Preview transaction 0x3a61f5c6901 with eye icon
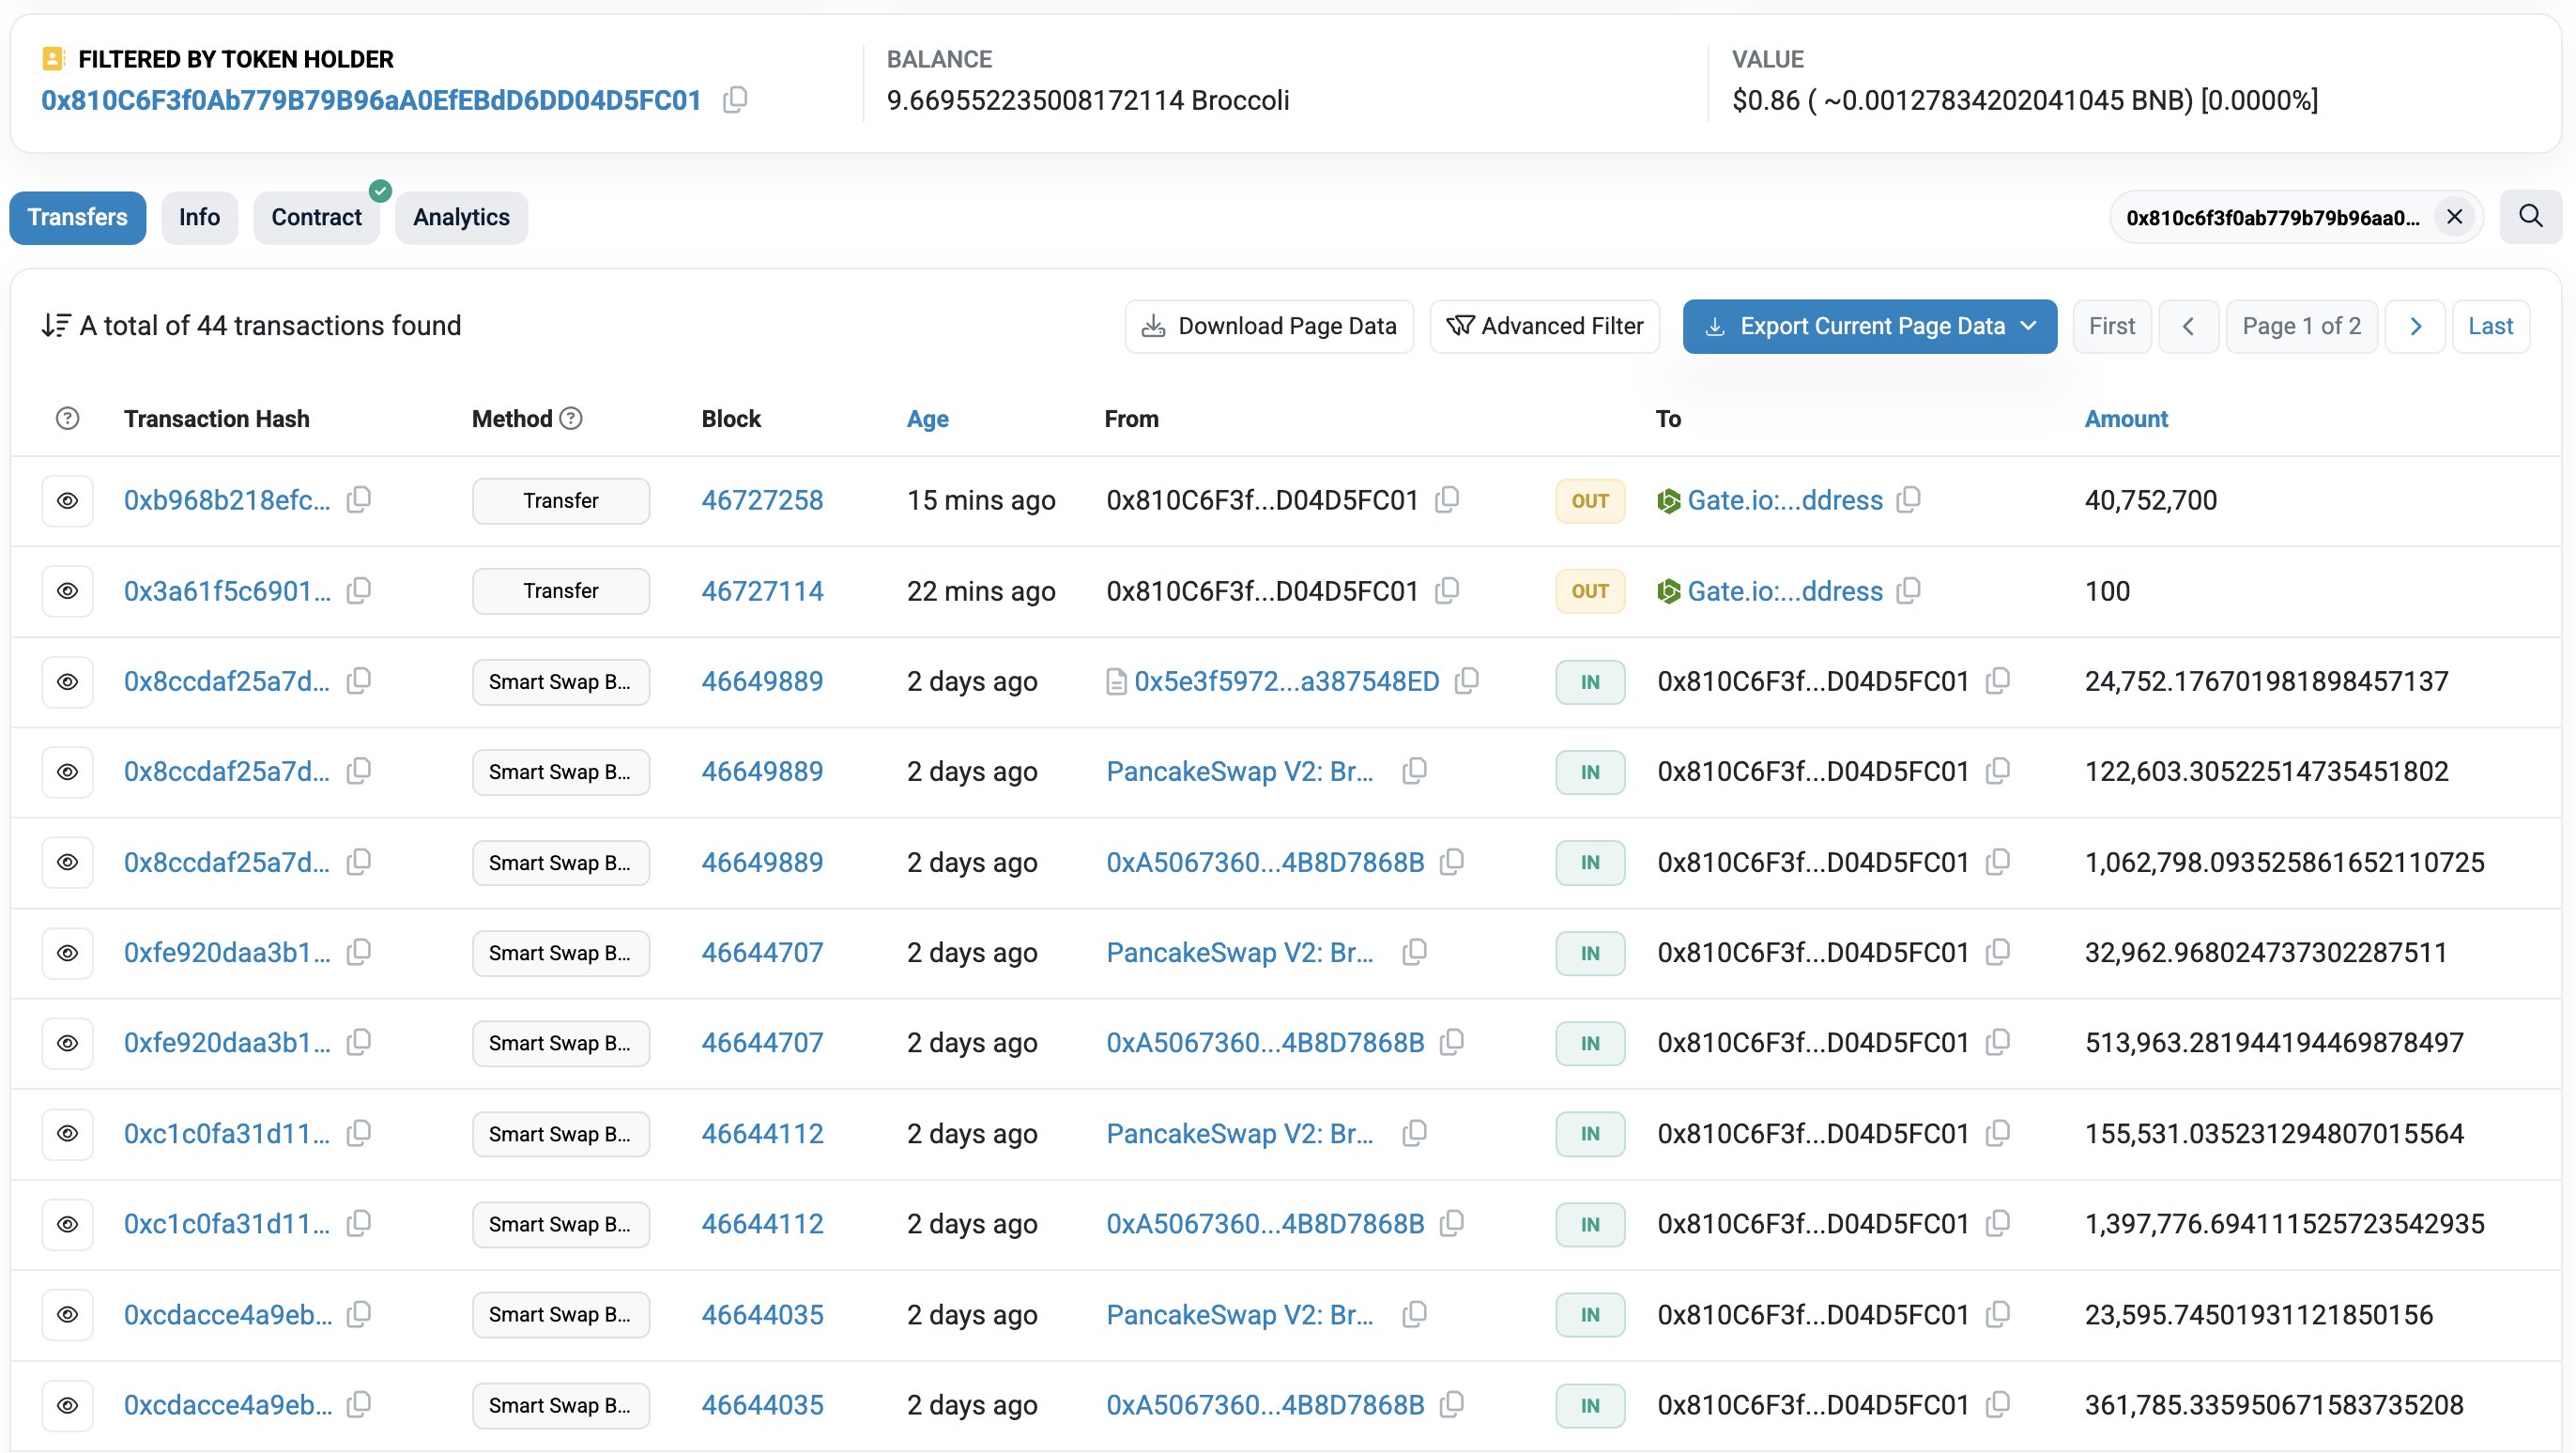This screenshot has height=1453, width=2576. (67, 591)
